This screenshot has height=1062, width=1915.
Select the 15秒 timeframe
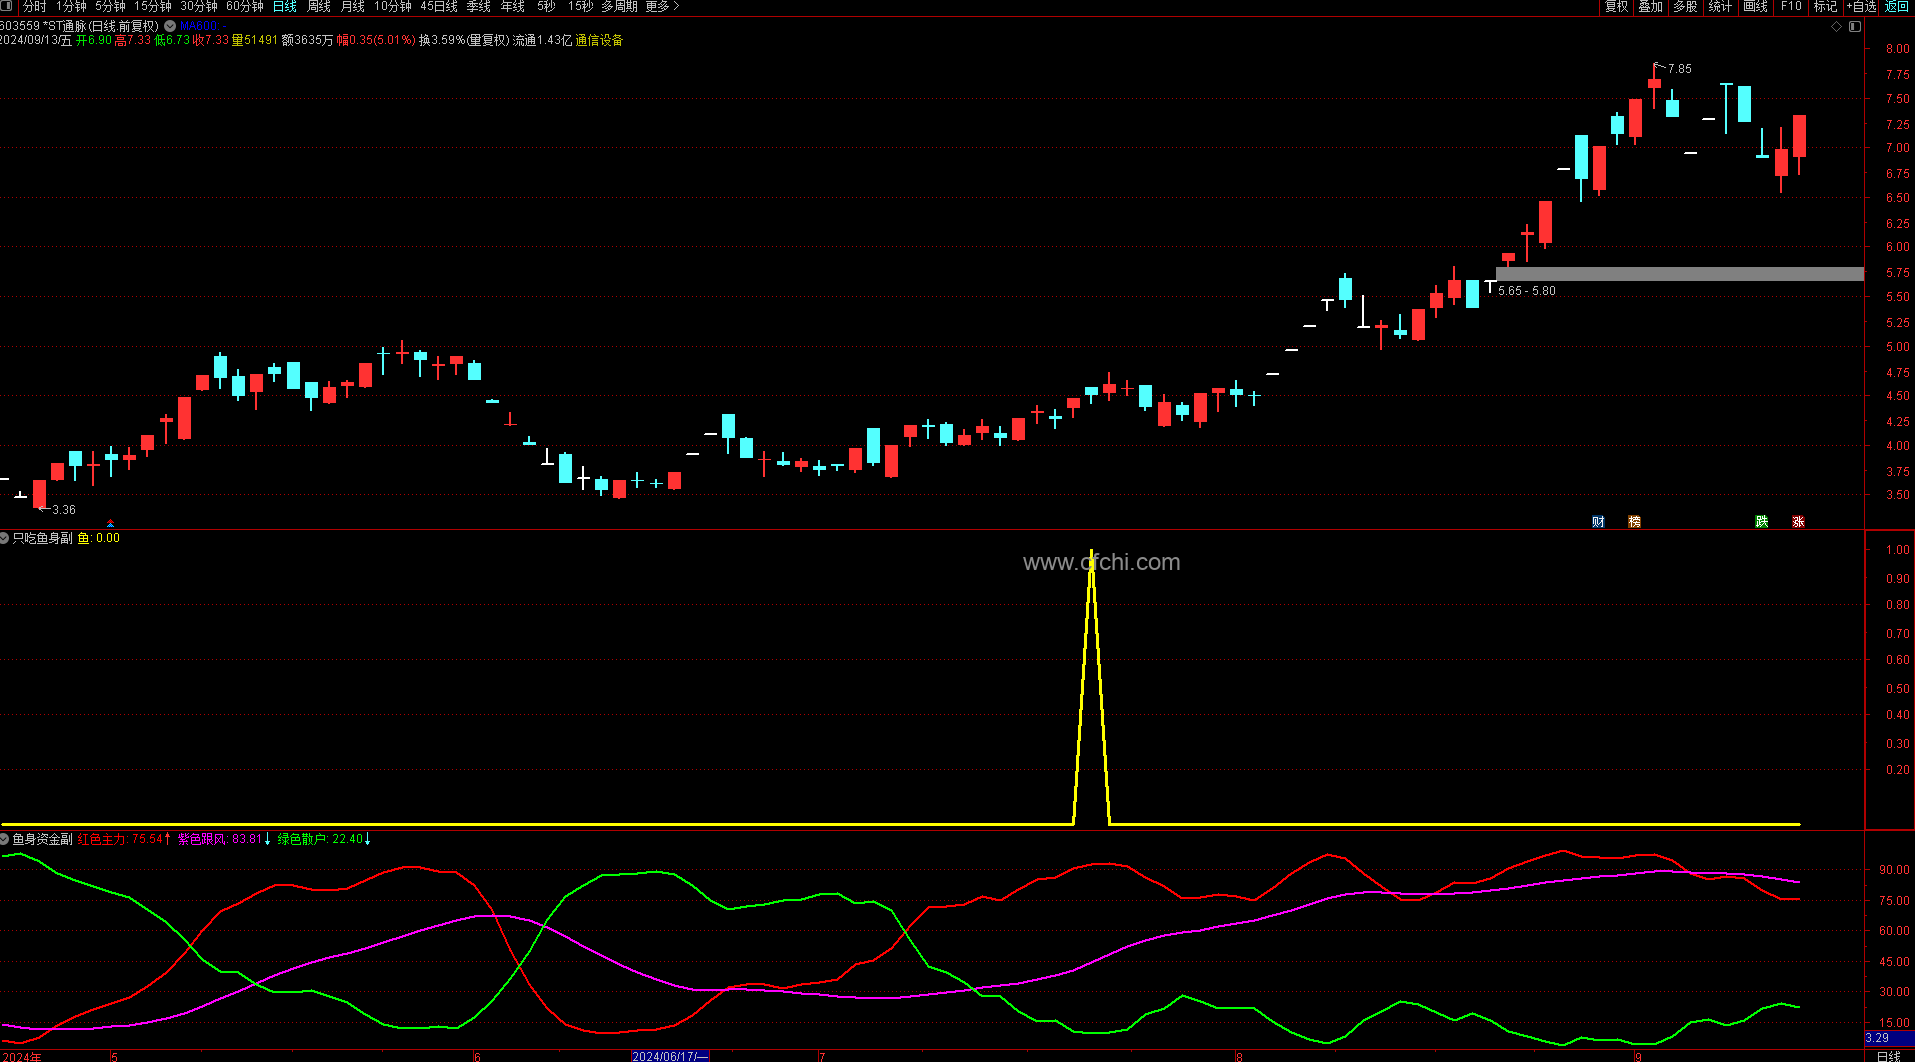[x=580, y=7]
